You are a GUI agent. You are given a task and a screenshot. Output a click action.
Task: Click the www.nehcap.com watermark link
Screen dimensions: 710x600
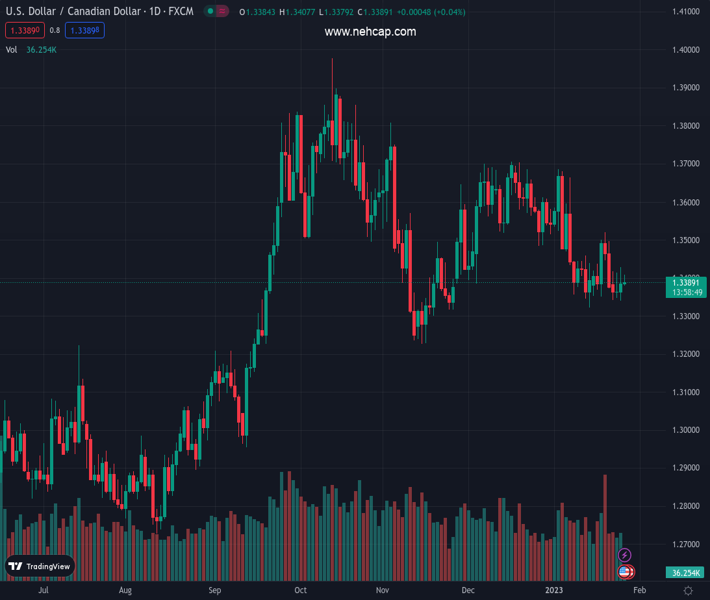pyautogui.click(x=370, y=32)
